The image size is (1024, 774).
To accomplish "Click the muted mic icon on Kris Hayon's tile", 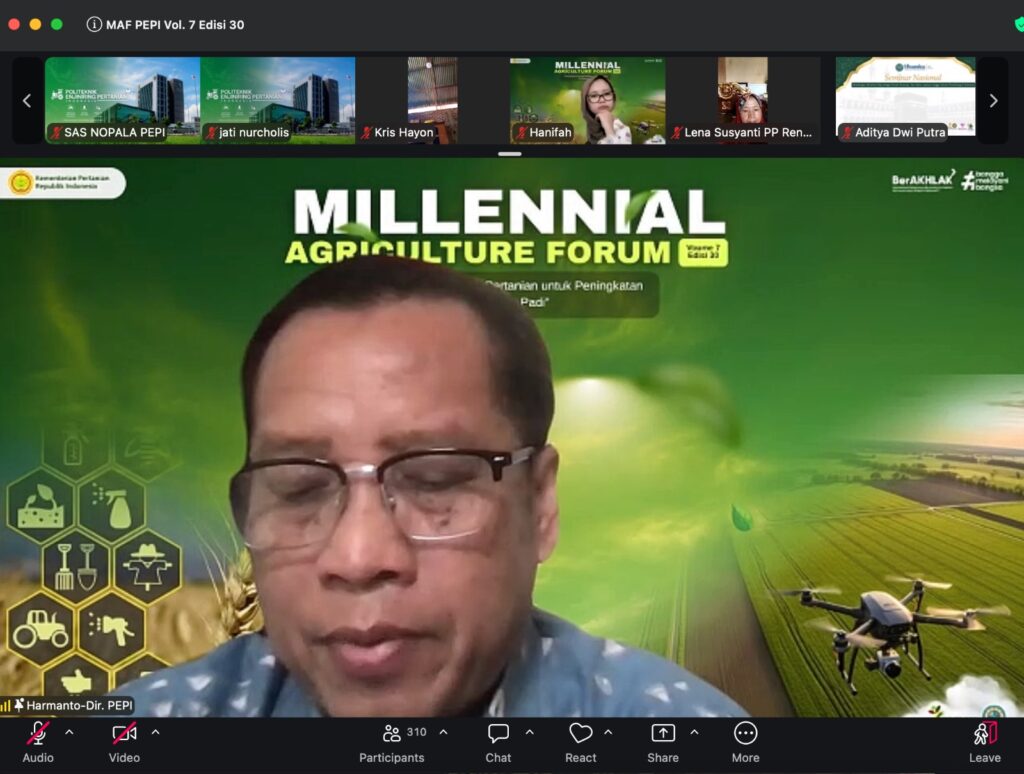I will pos(366,133).
